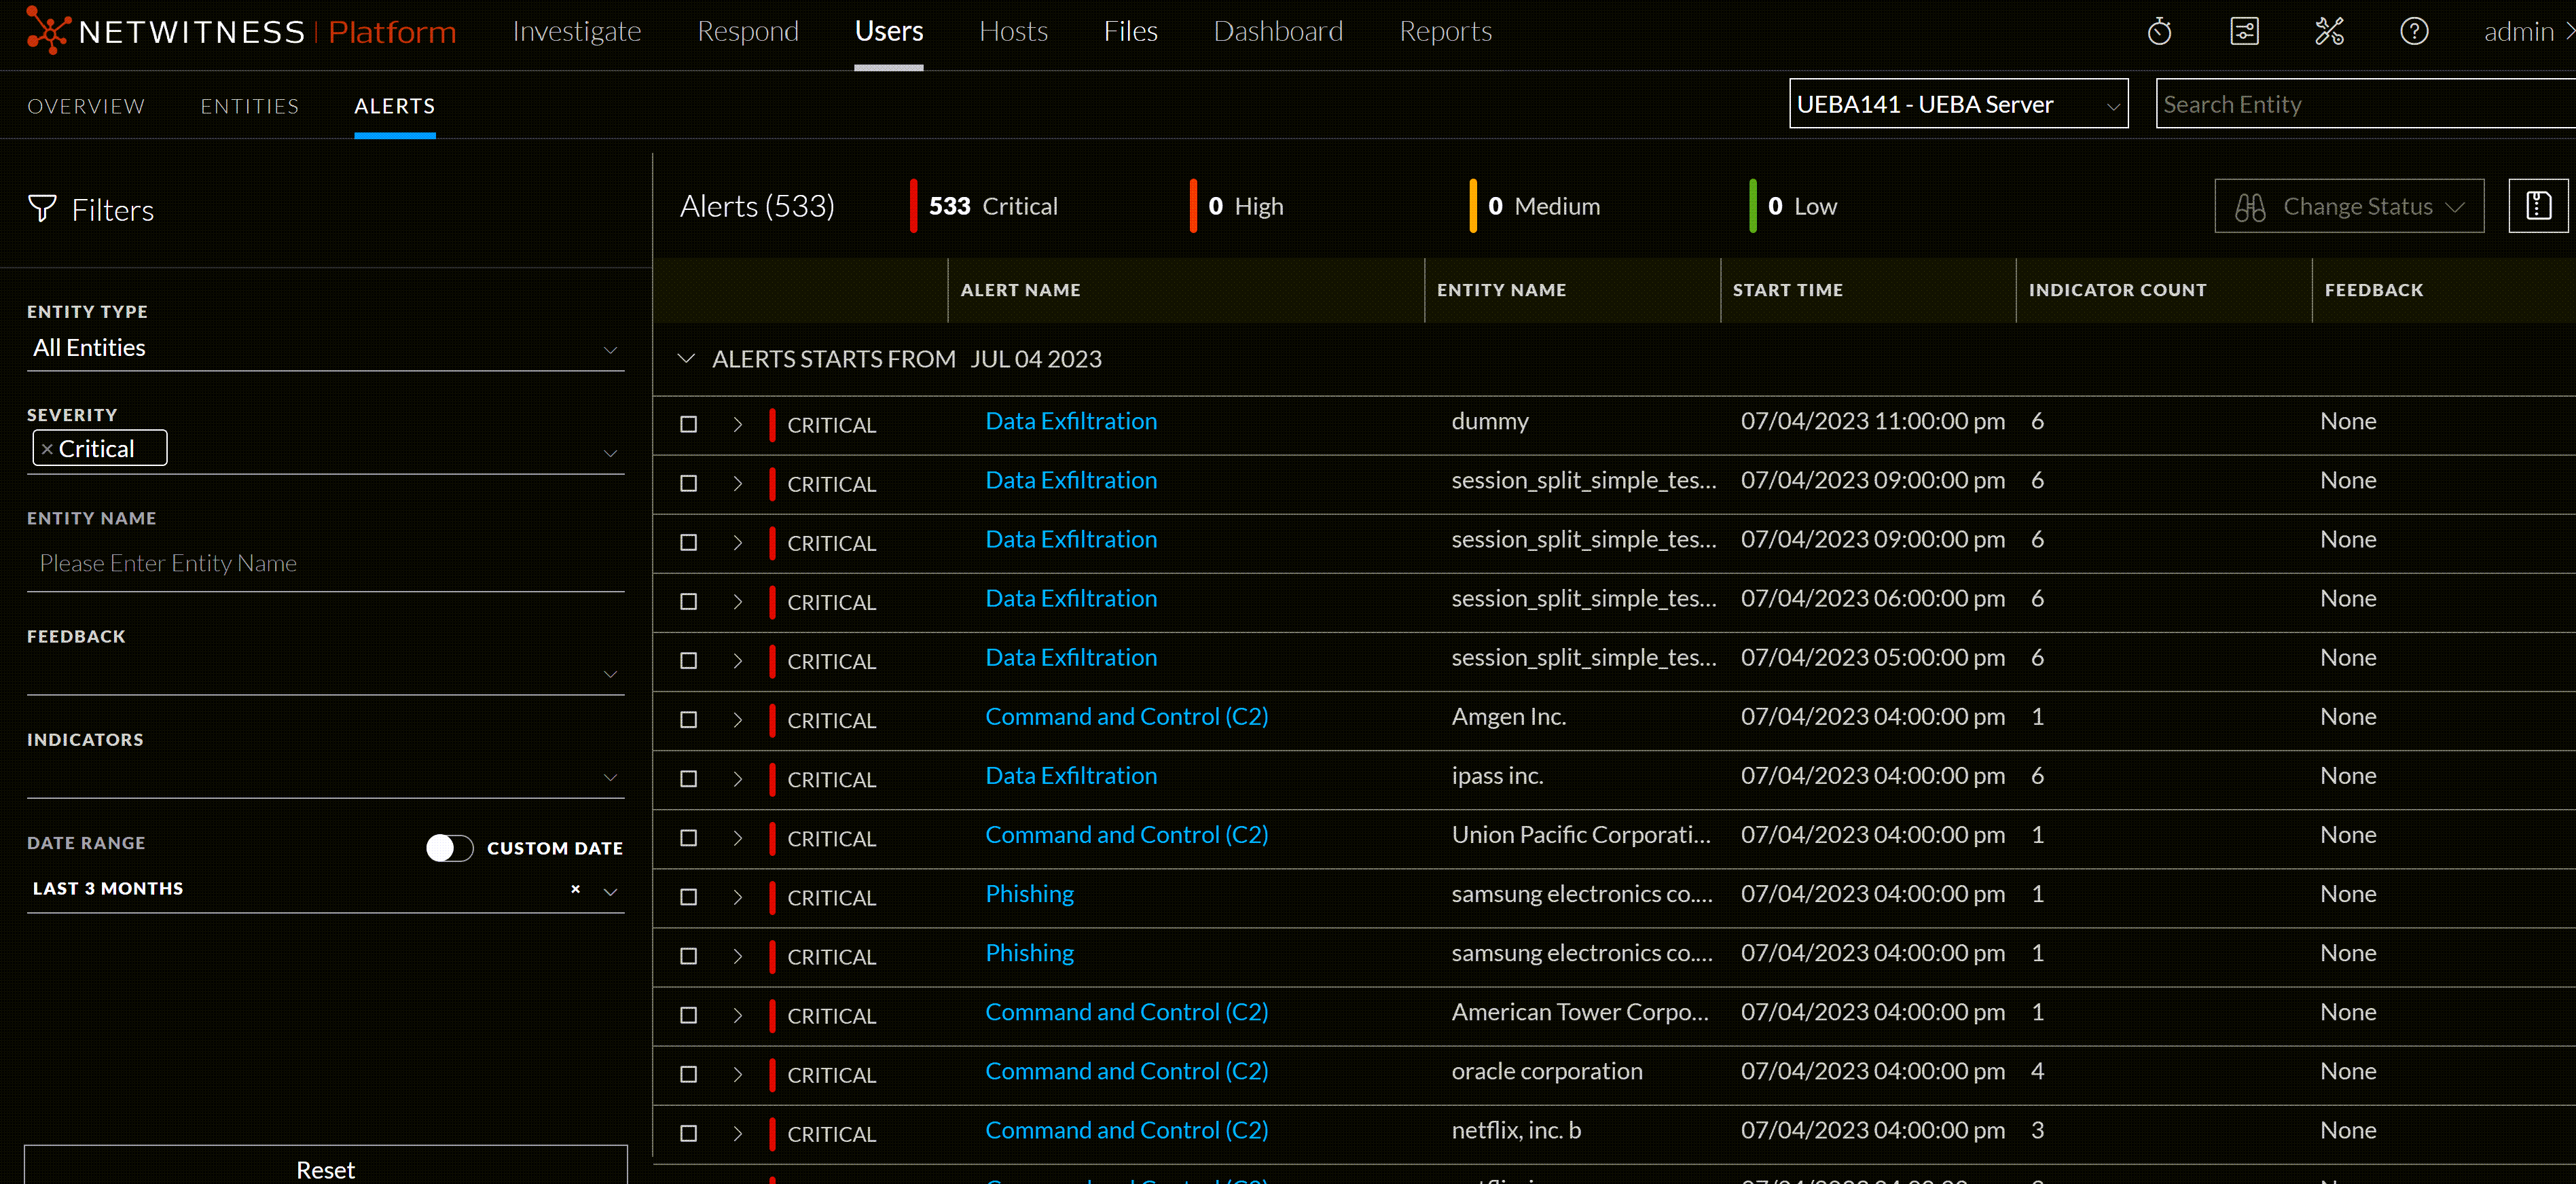The image size is (2576, 1184).
Task: Open the Respond menu
Action: (748, 31)
